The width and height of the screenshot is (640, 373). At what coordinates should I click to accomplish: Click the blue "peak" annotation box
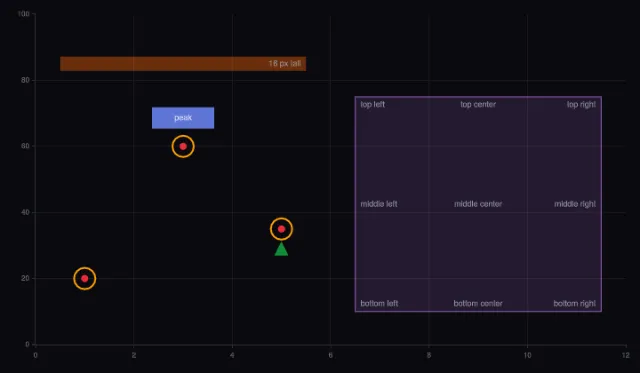183,118
